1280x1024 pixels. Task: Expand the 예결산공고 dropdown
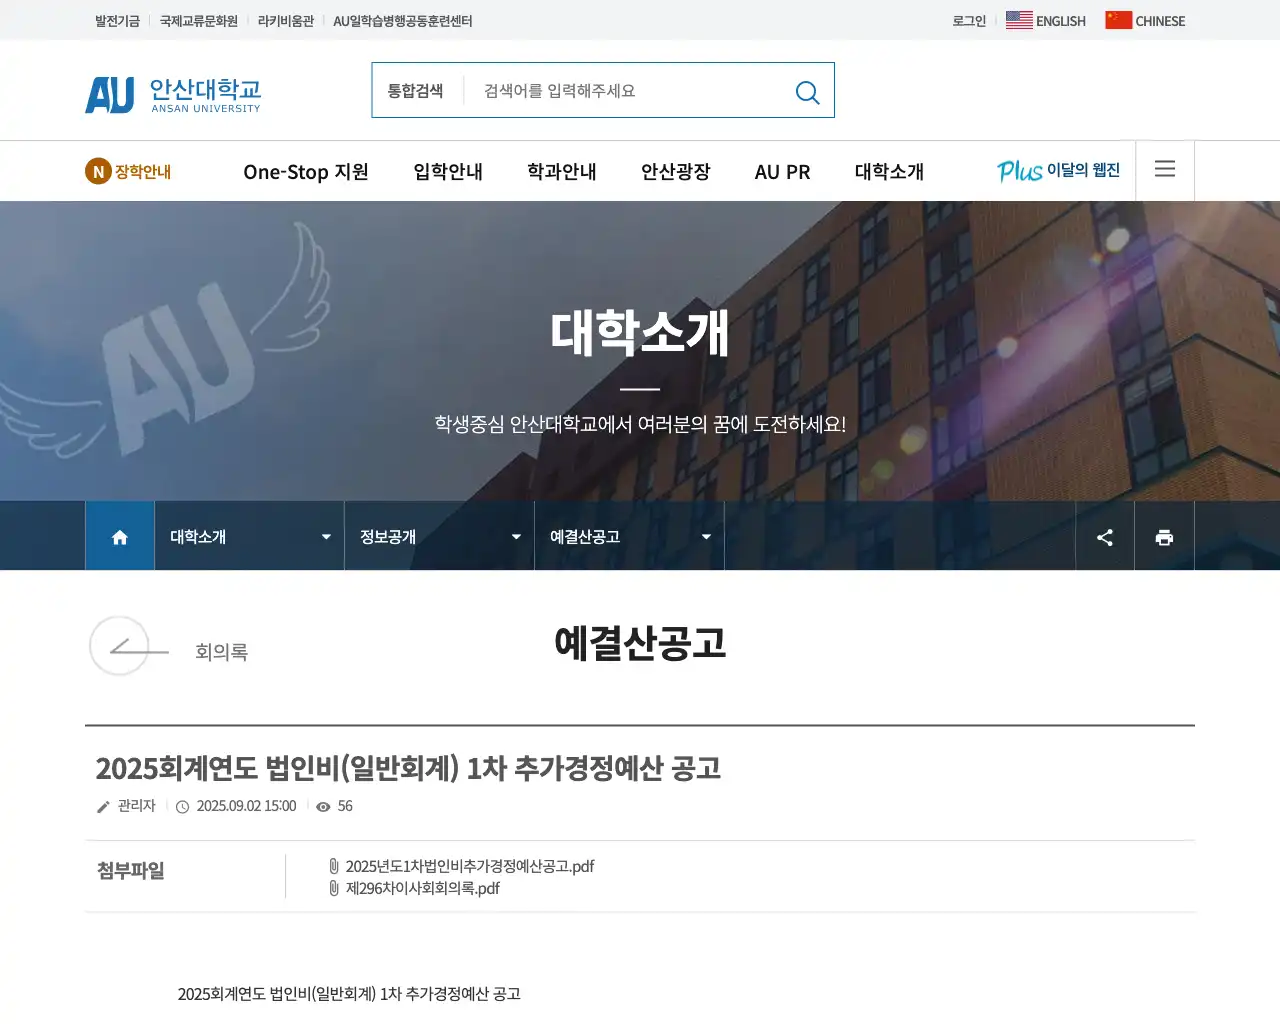pyautogui.click(x=705, y=536)
